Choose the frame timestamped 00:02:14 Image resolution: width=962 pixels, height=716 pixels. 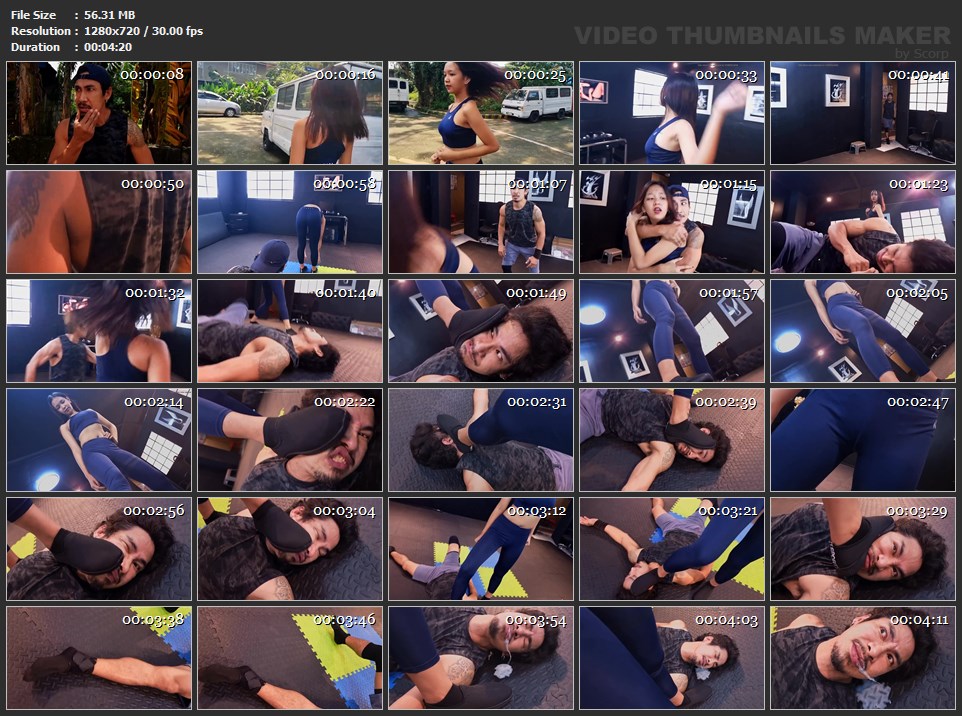[x=99, y=440]
